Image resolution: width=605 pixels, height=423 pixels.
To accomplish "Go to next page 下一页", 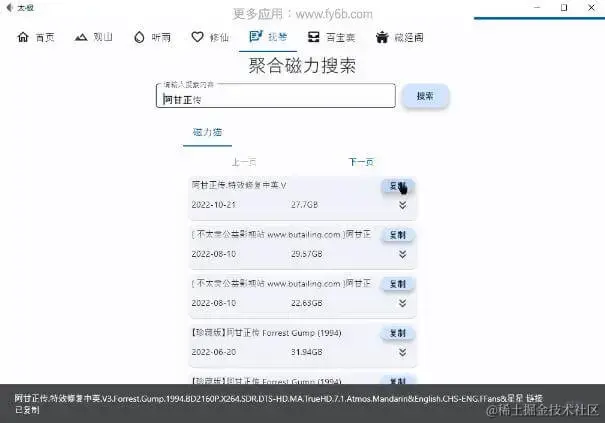I will [x=361, y=162].
